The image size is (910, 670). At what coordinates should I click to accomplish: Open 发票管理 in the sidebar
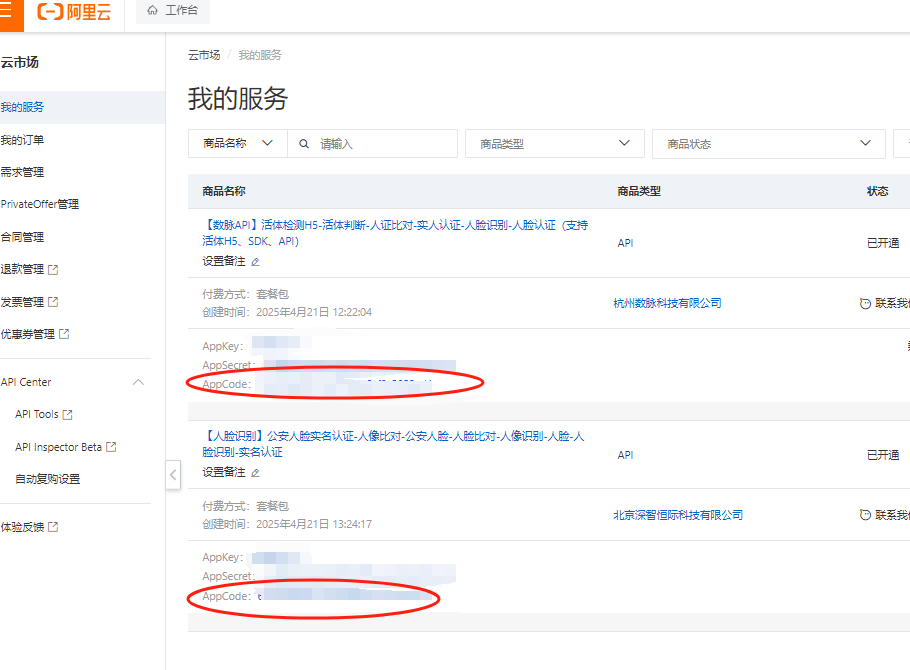point(22,302)
